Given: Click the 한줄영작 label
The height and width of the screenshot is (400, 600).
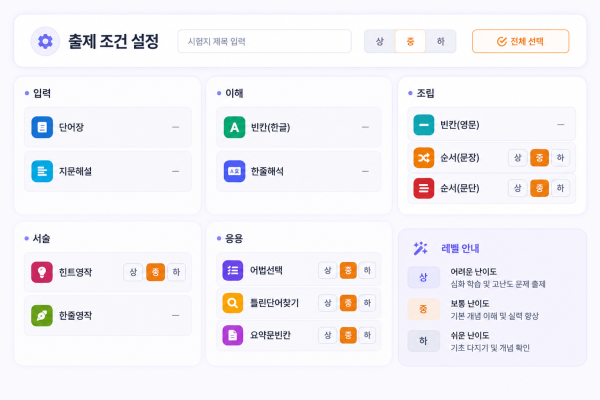Looking at the screenshot, I should coord(75,315).
